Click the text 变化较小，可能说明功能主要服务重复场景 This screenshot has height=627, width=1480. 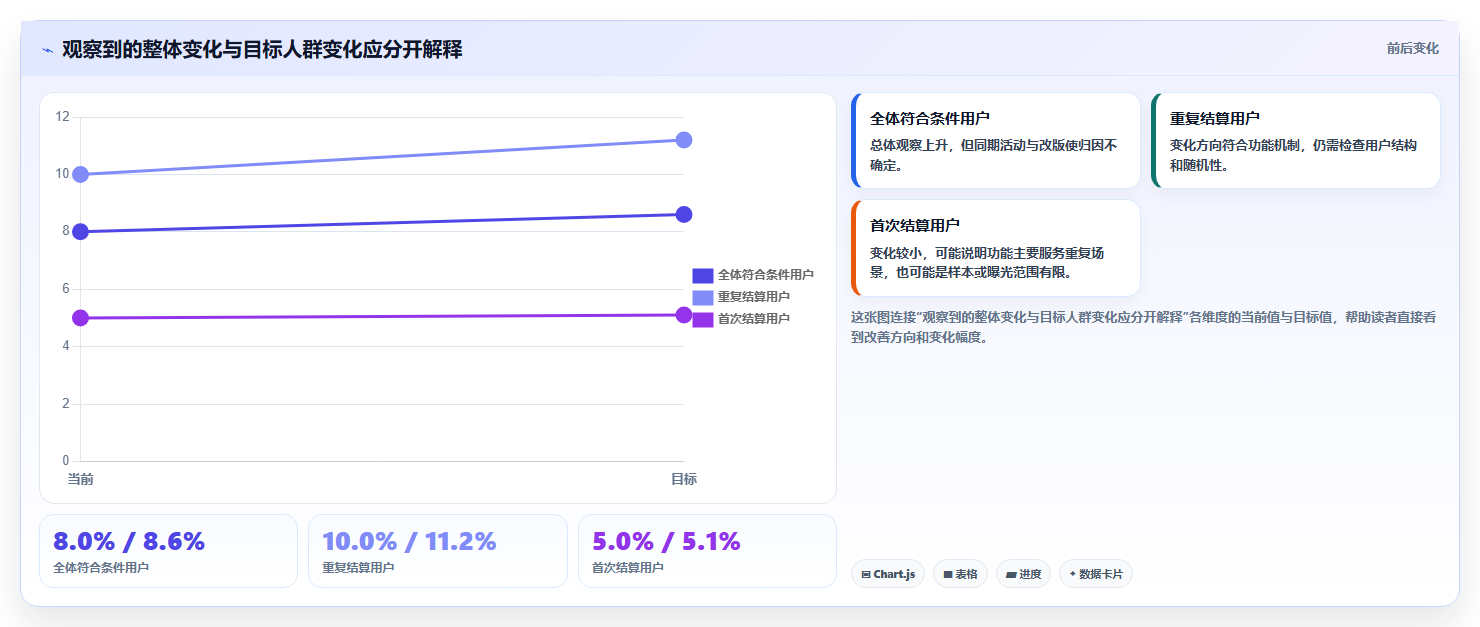coord(987,263)
